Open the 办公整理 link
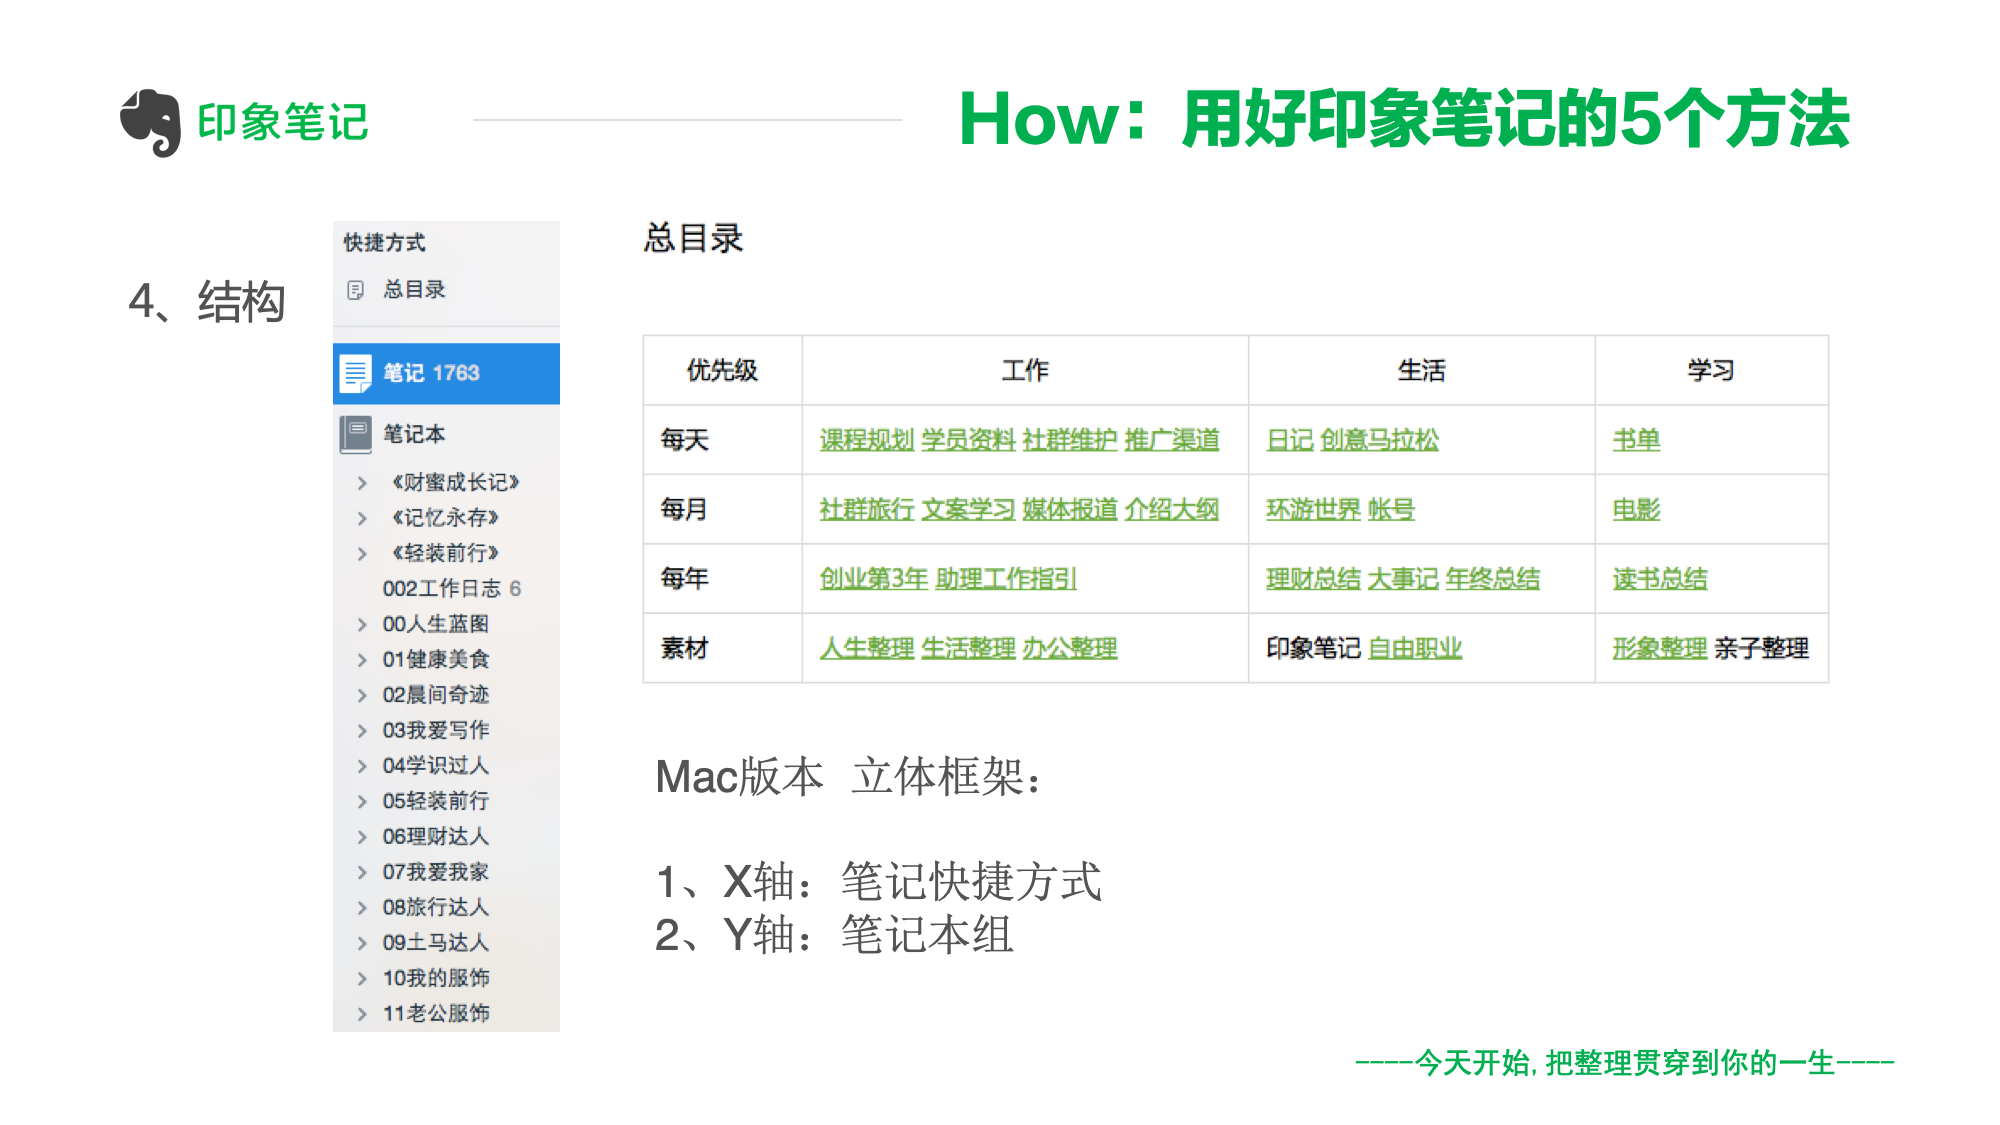Screen dimensions: 2000x1125 click(x=1070, y=648)
